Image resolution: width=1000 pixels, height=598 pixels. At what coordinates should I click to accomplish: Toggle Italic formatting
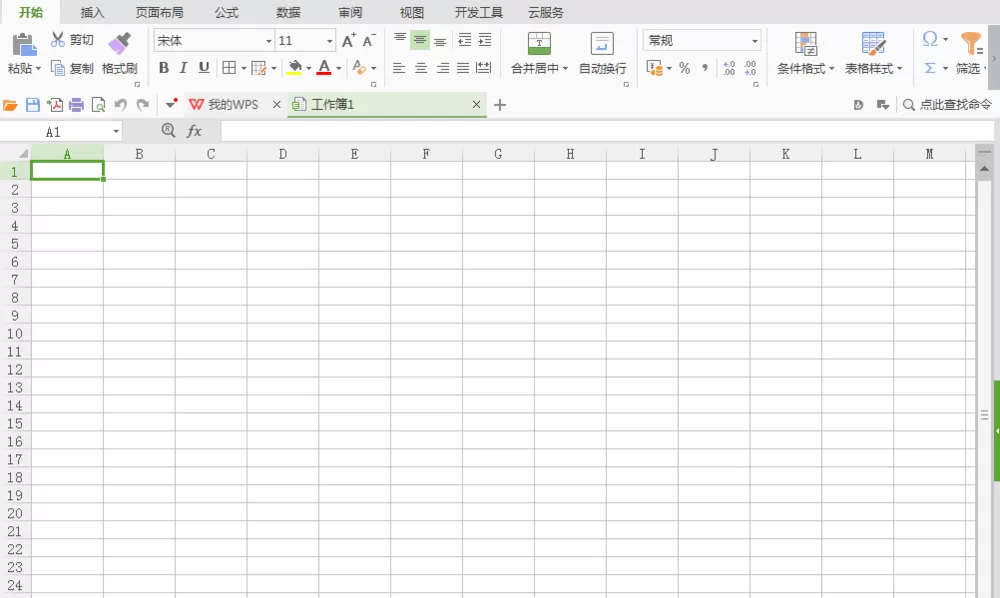[x=184, y=68]
